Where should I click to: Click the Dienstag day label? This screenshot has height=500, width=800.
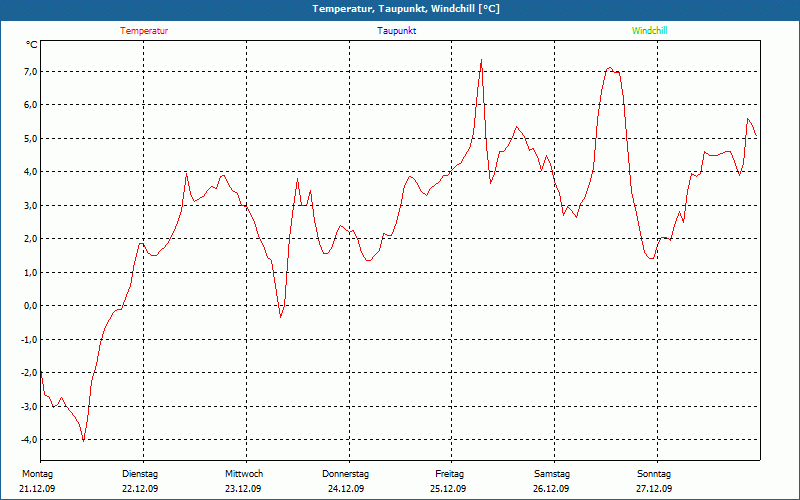coord(140,474)
